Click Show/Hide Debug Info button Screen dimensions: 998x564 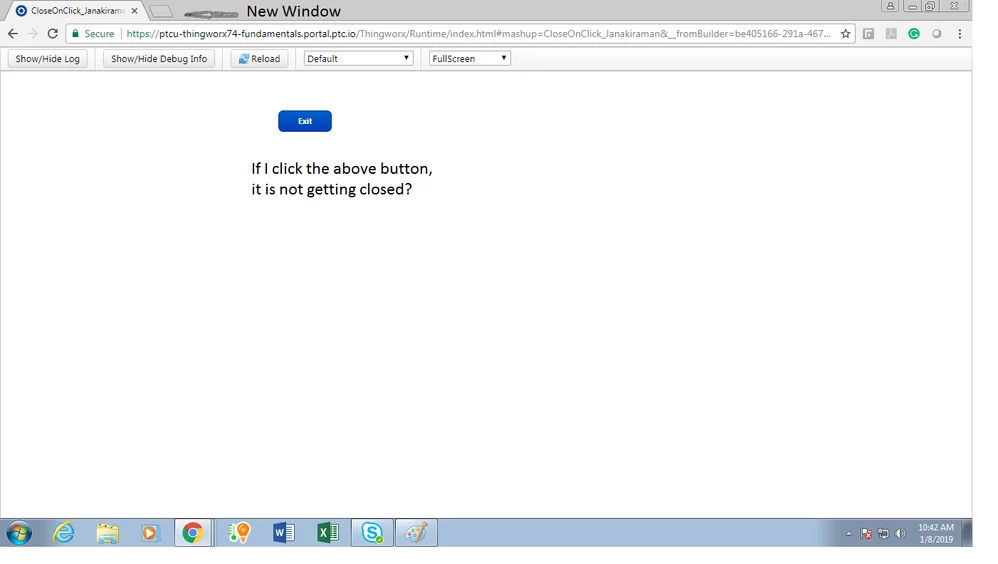click(159, 59)
